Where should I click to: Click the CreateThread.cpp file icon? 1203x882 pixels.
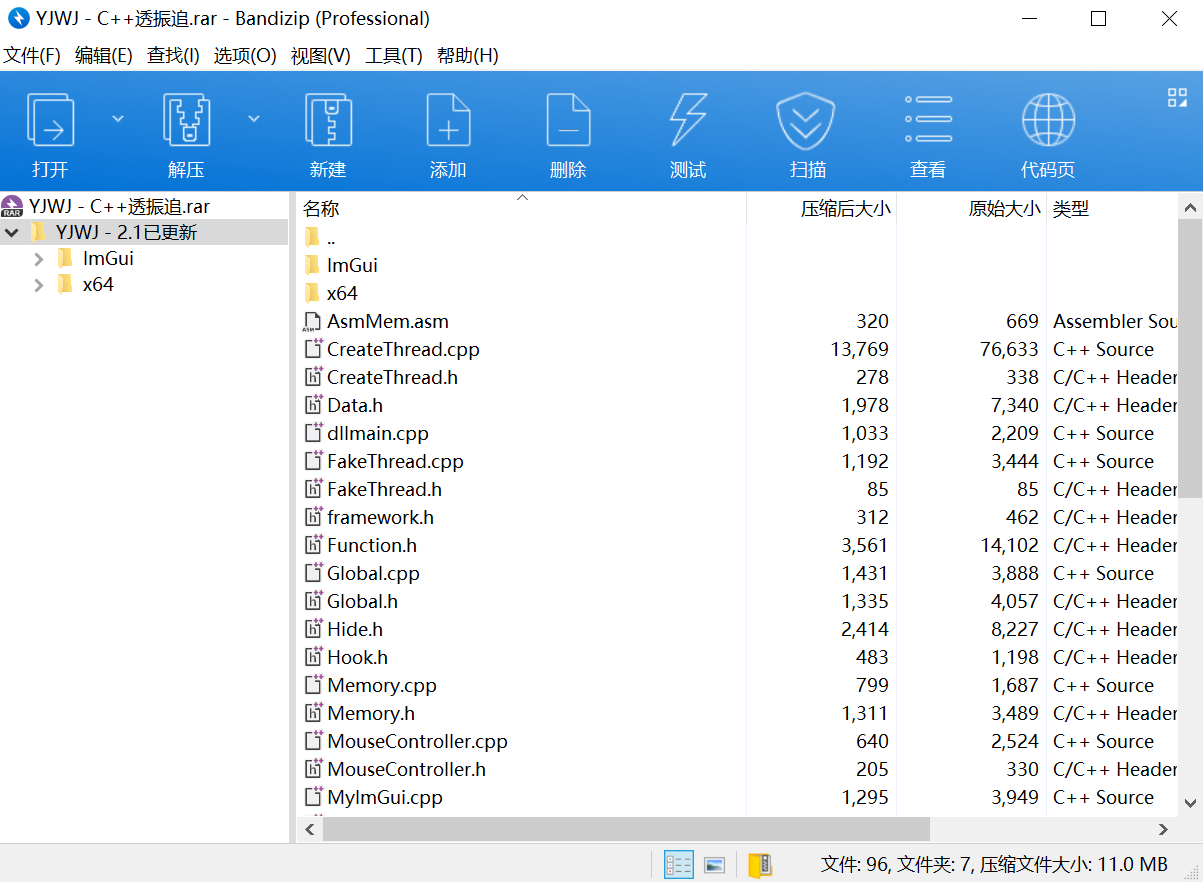point(312,349)
